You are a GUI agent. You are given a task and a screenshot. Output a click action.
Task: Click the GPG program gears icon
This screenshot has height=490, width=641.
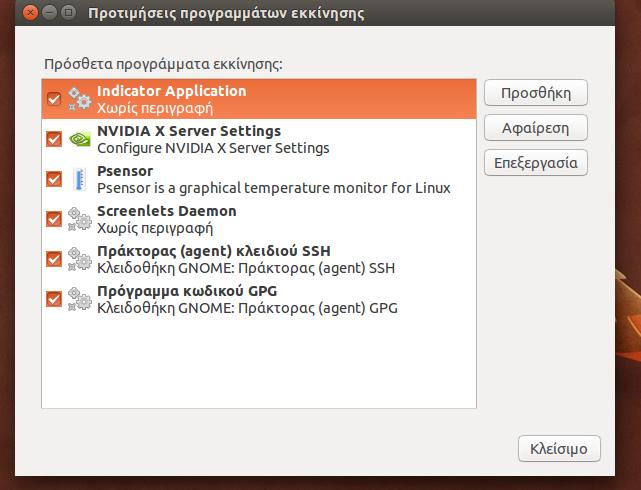coord(79,299)
